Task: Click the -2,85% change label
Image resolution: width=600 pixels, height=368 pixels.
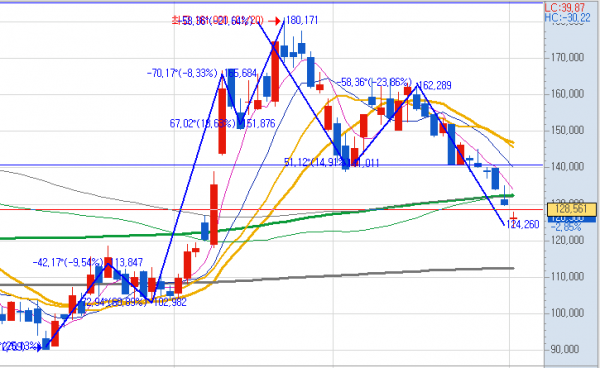Action: point(566,228)
